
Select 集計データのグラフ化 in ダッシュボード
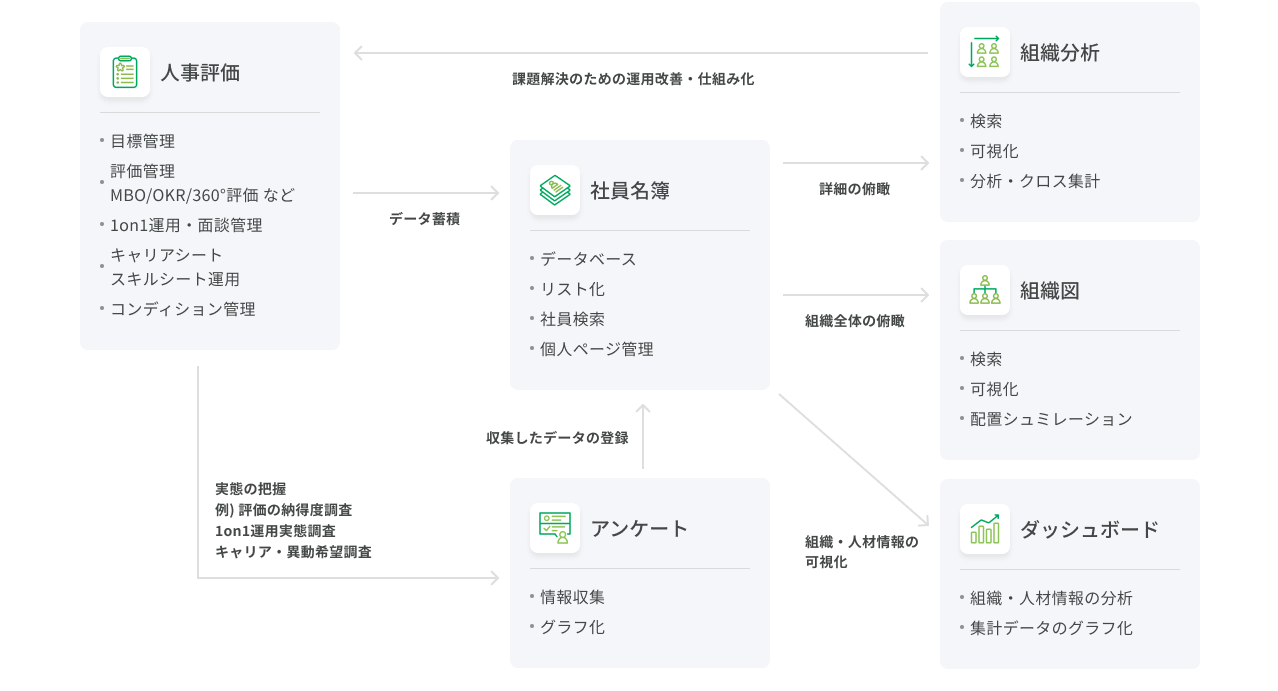(x=1051, y=628)
